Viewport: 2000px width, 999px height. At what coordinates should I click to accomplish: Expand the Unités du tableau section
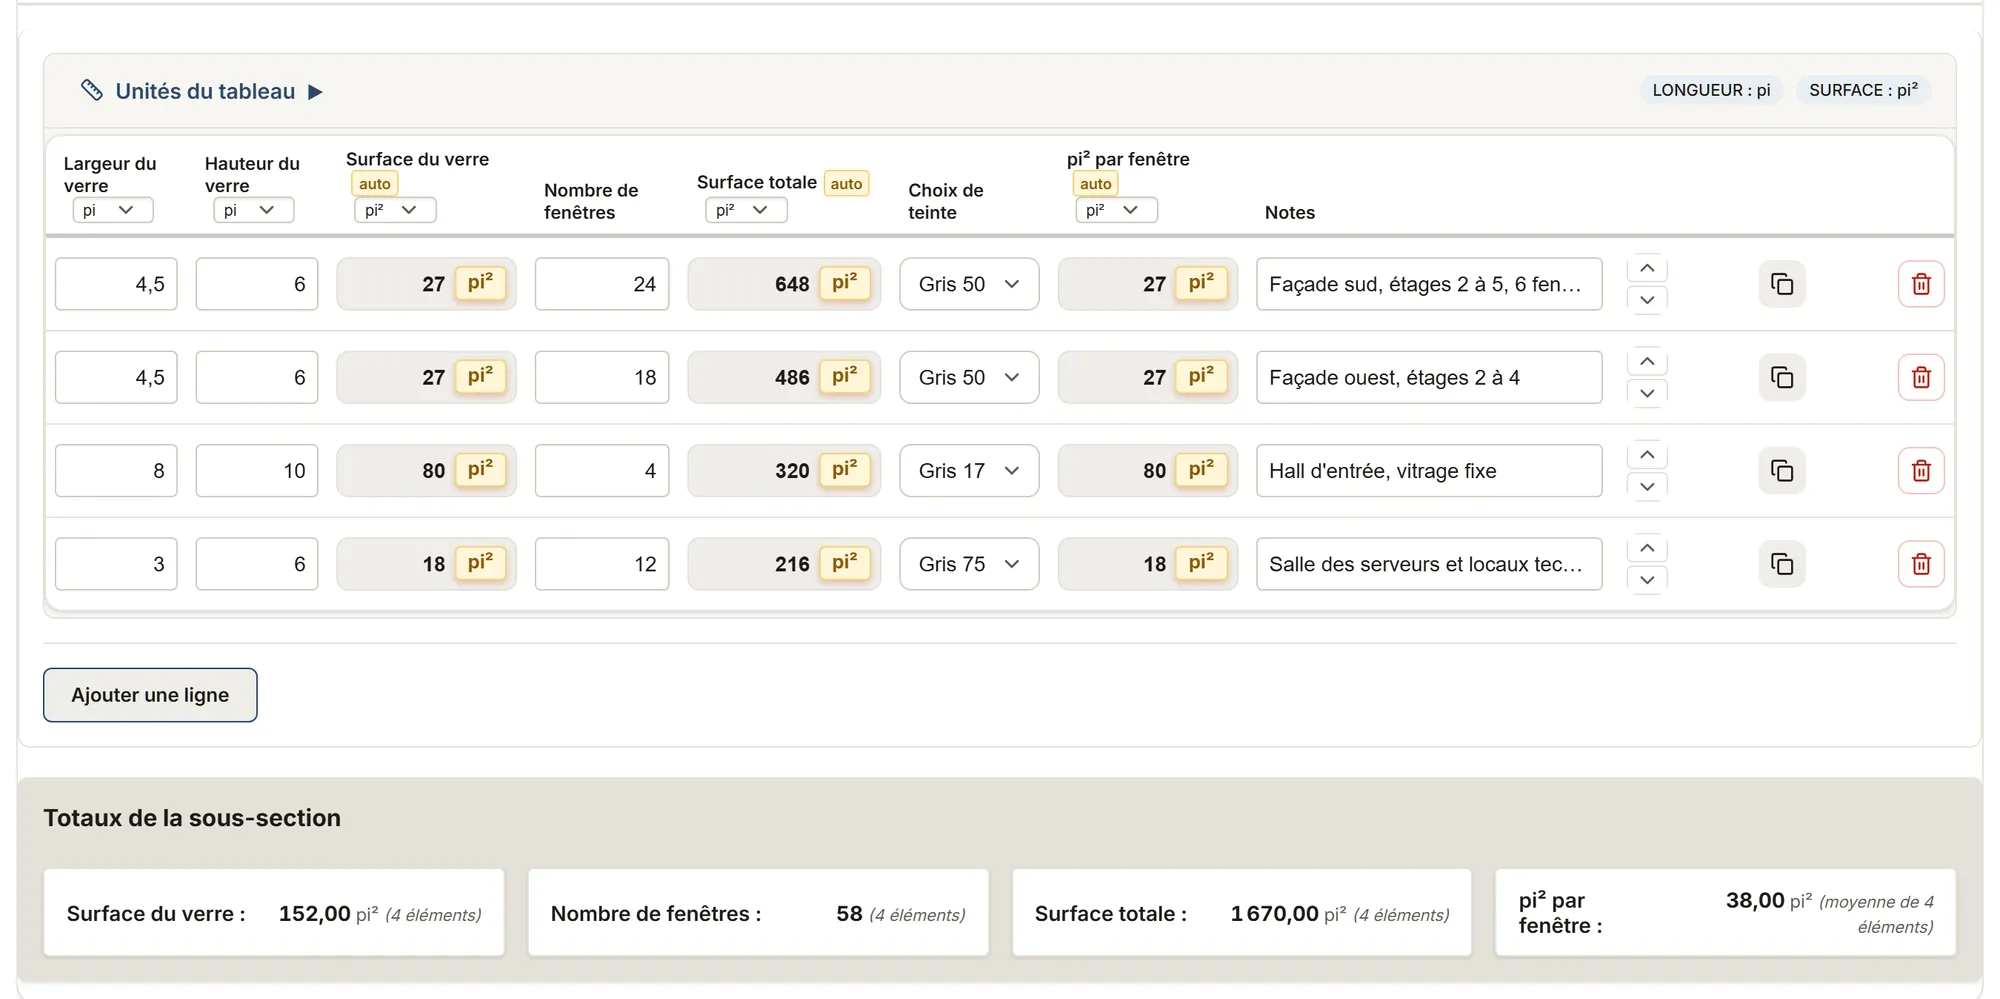(x=315, y=92)
